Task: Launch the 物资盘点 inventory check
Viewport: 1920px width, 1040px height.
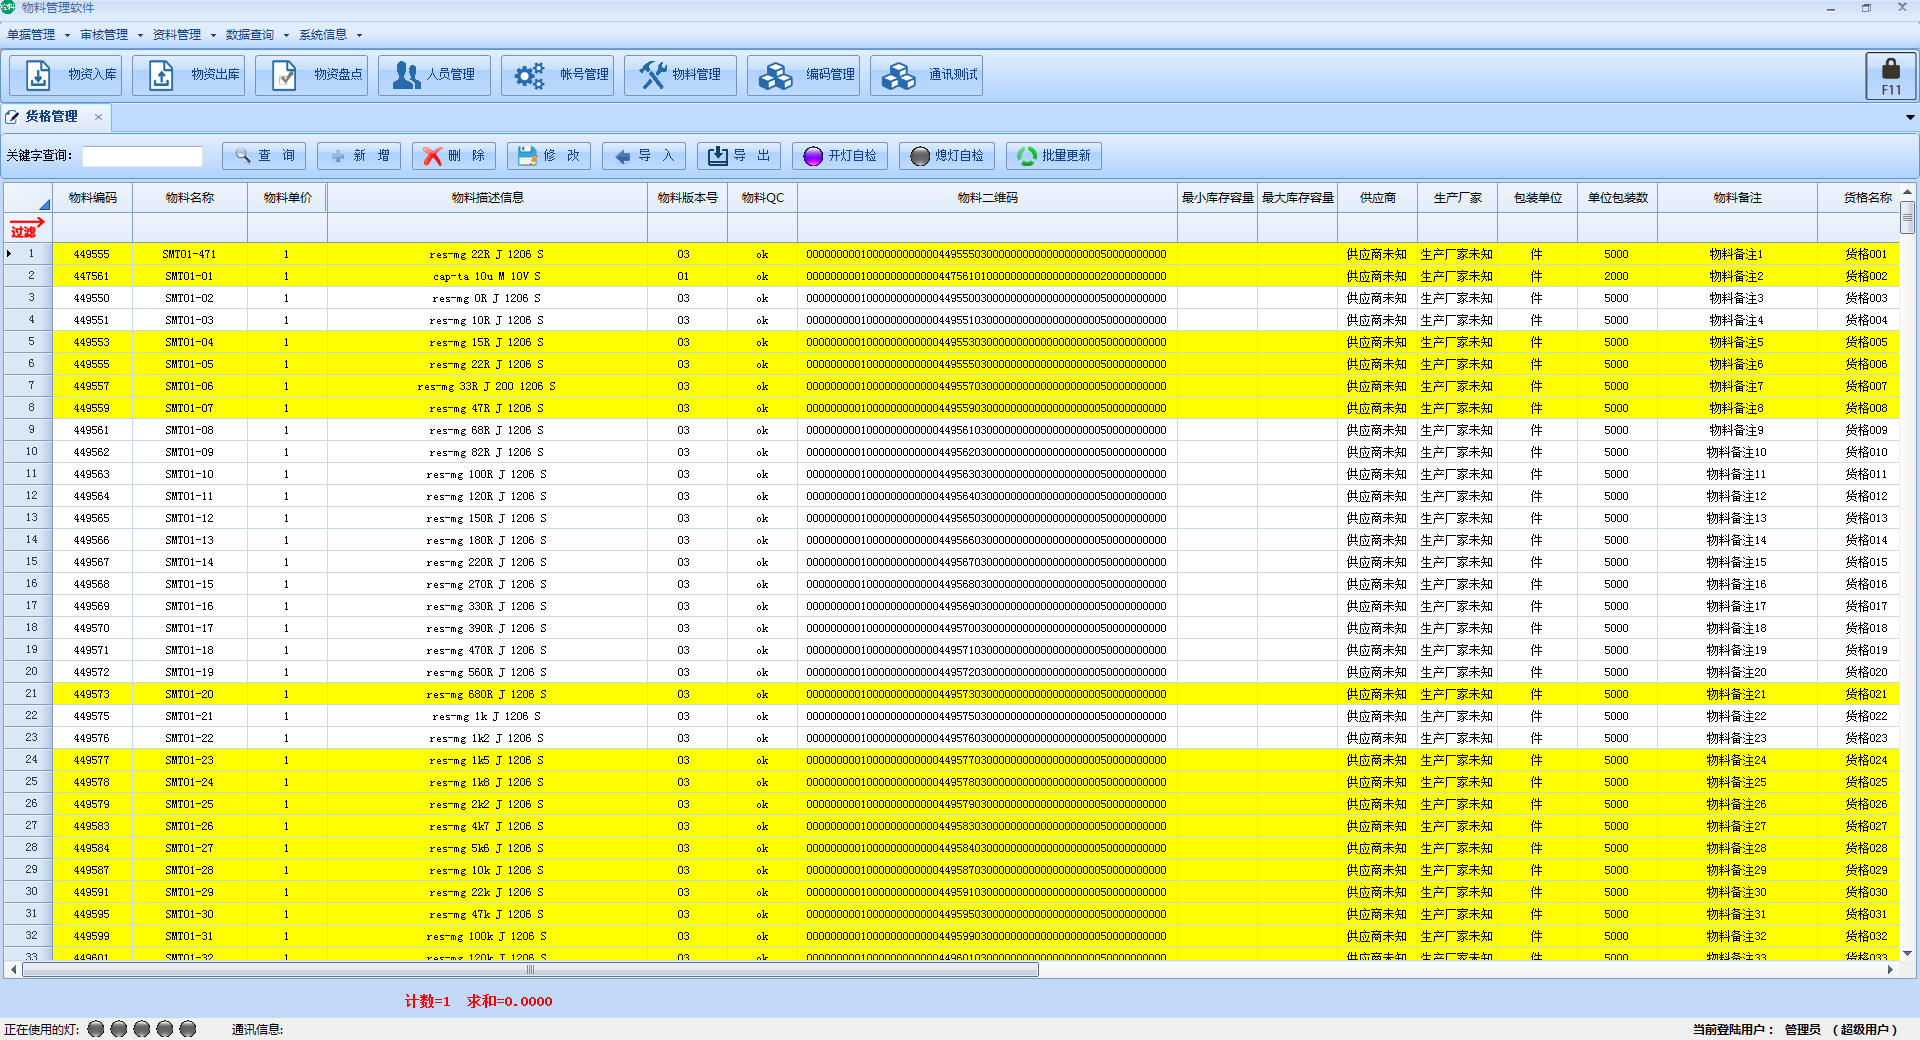Action: [312, 75]
